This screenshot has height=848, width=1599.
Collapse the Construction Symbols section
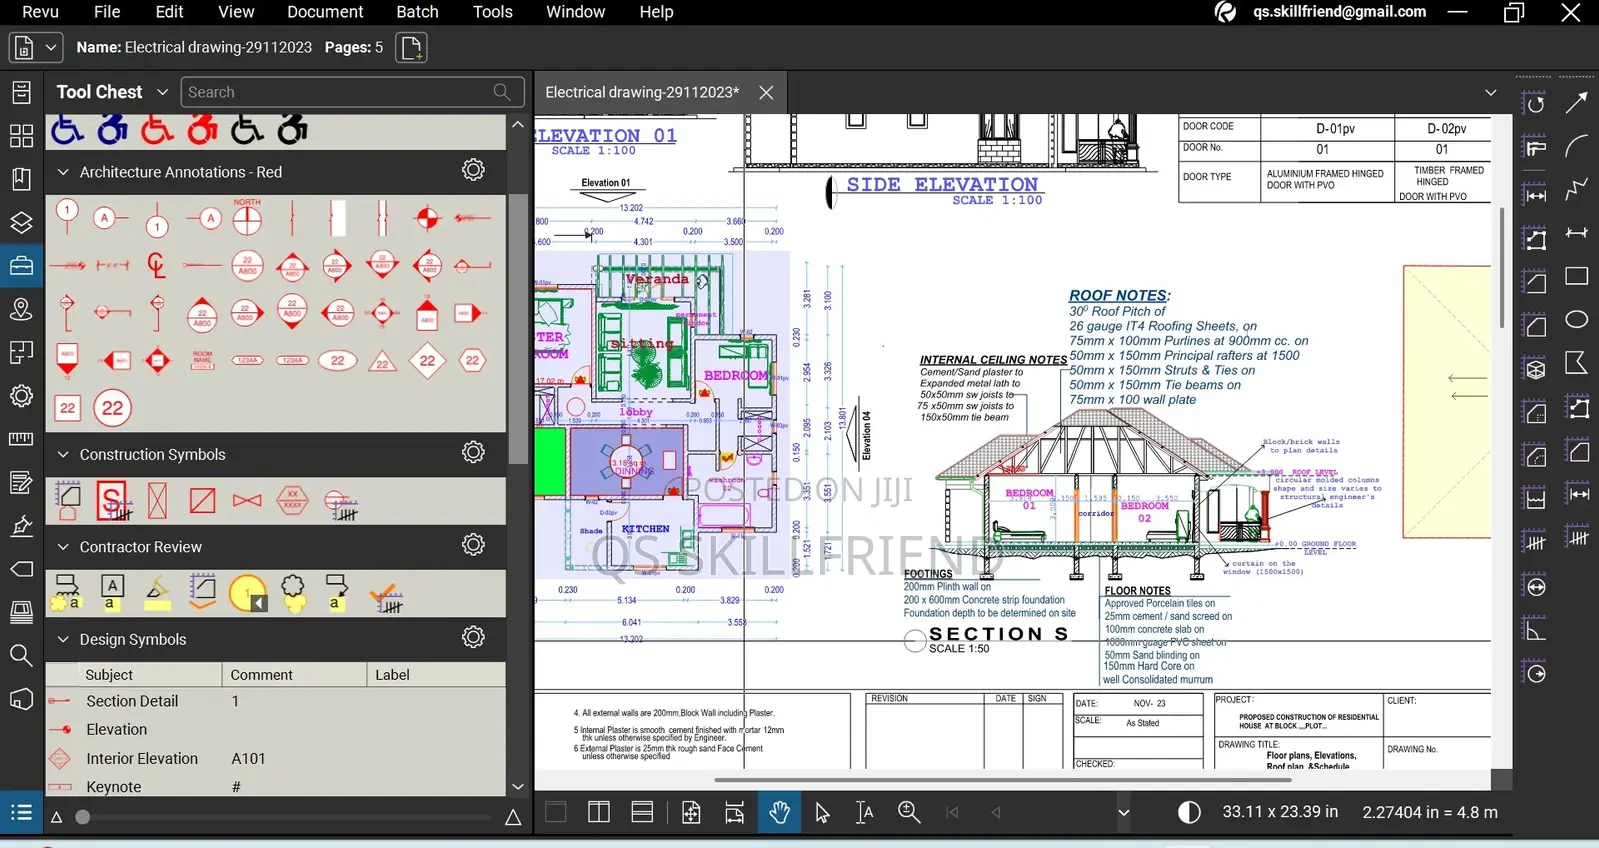[x=63, y=454]
